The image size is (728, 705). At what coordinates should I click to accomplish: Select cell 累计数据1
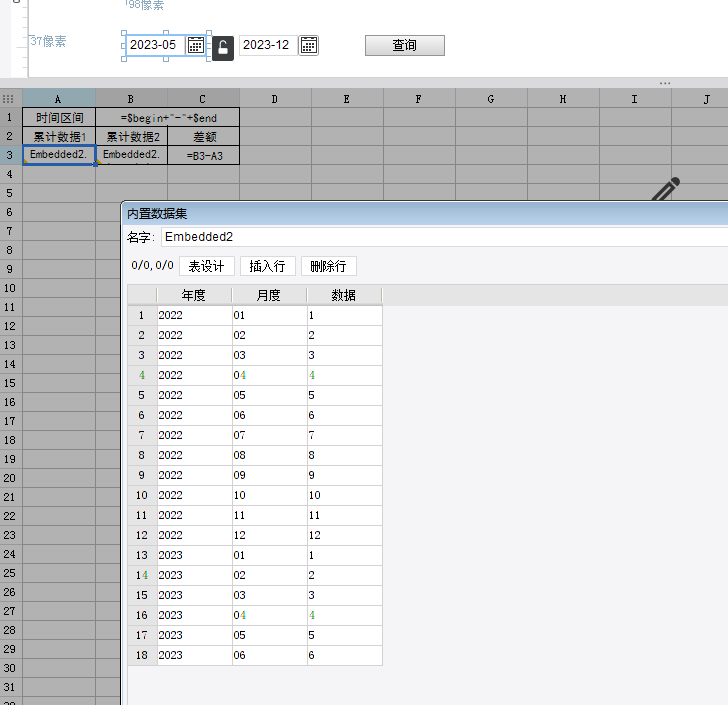(x=59, y=137)
